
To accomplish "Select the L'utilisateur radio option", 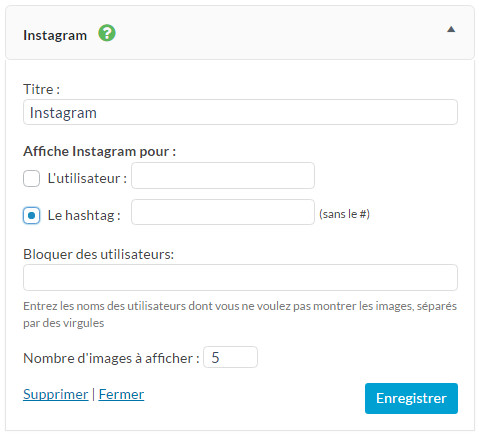I will pyautogui.click(x=31, y=178).
